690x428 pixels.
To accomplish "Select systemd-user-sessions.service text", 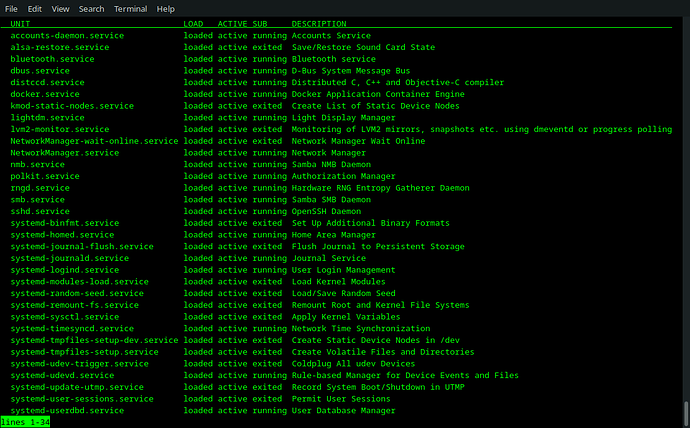I will coord(82,399).
